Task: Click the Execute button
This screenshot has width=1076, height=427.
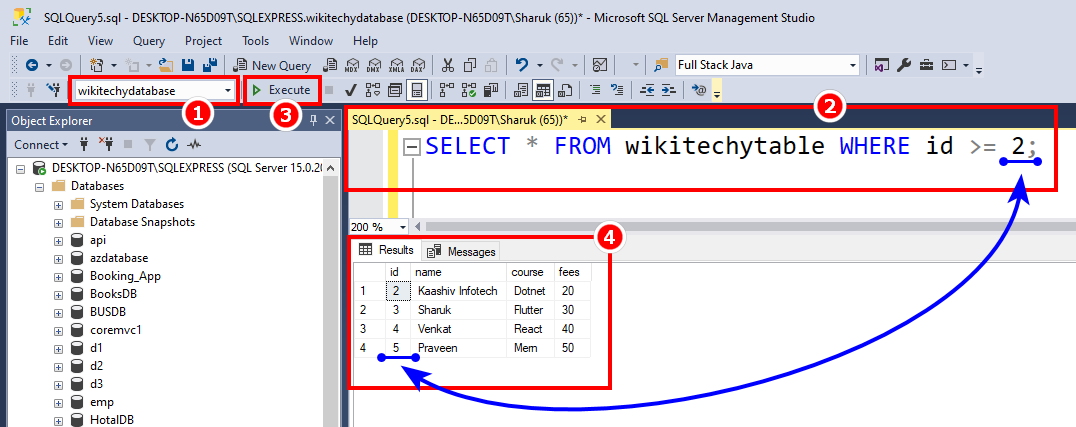Action: click(282, 91)
